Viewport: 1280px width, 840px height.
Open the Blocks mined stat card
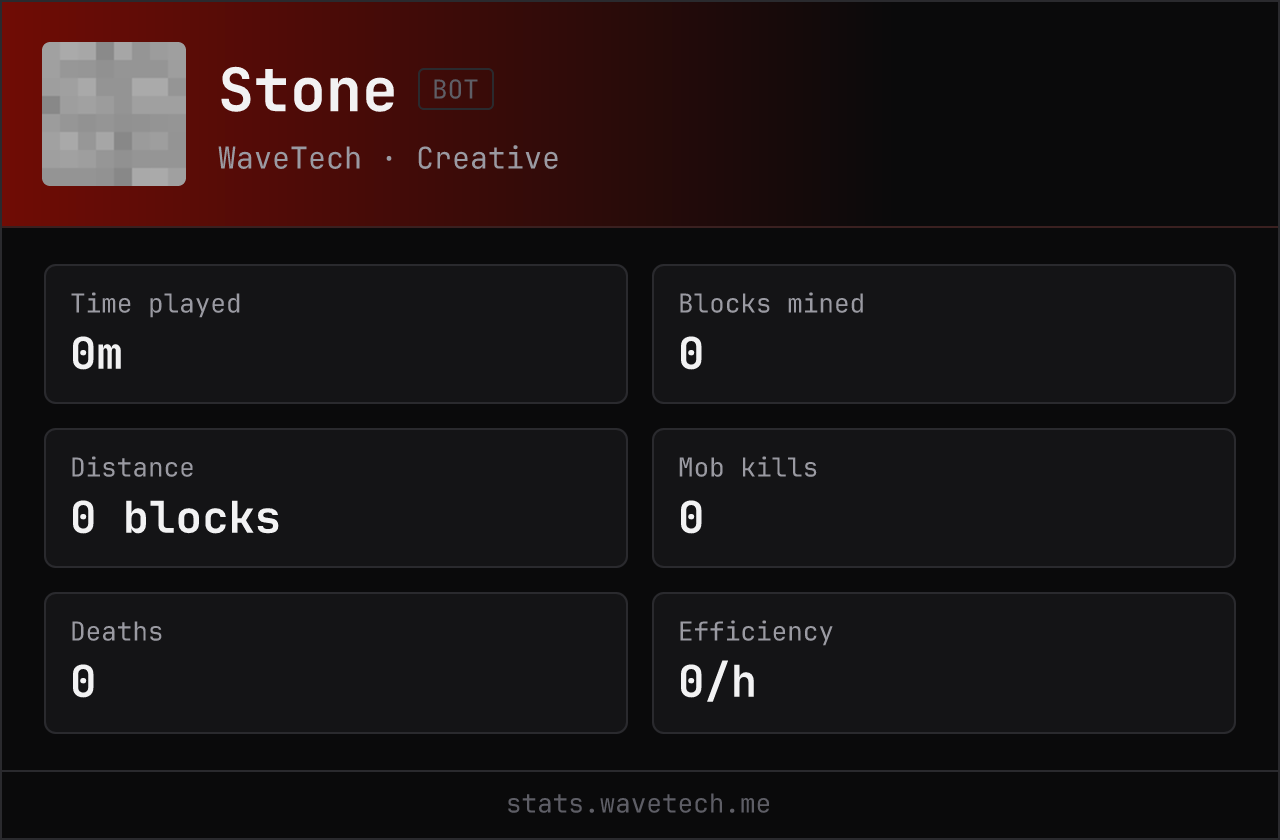tap(944, 334)
